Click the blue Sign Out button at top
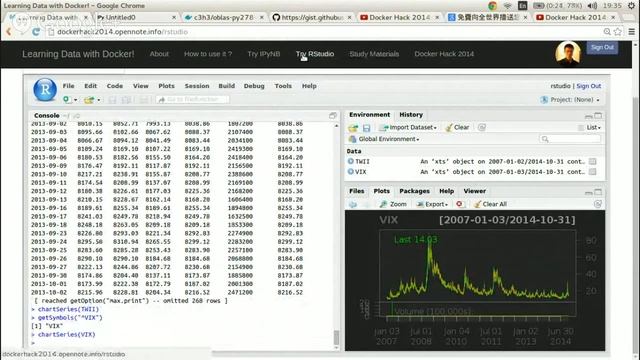The image size is (640, 360). pyautogui.click(x=602, y=47)
